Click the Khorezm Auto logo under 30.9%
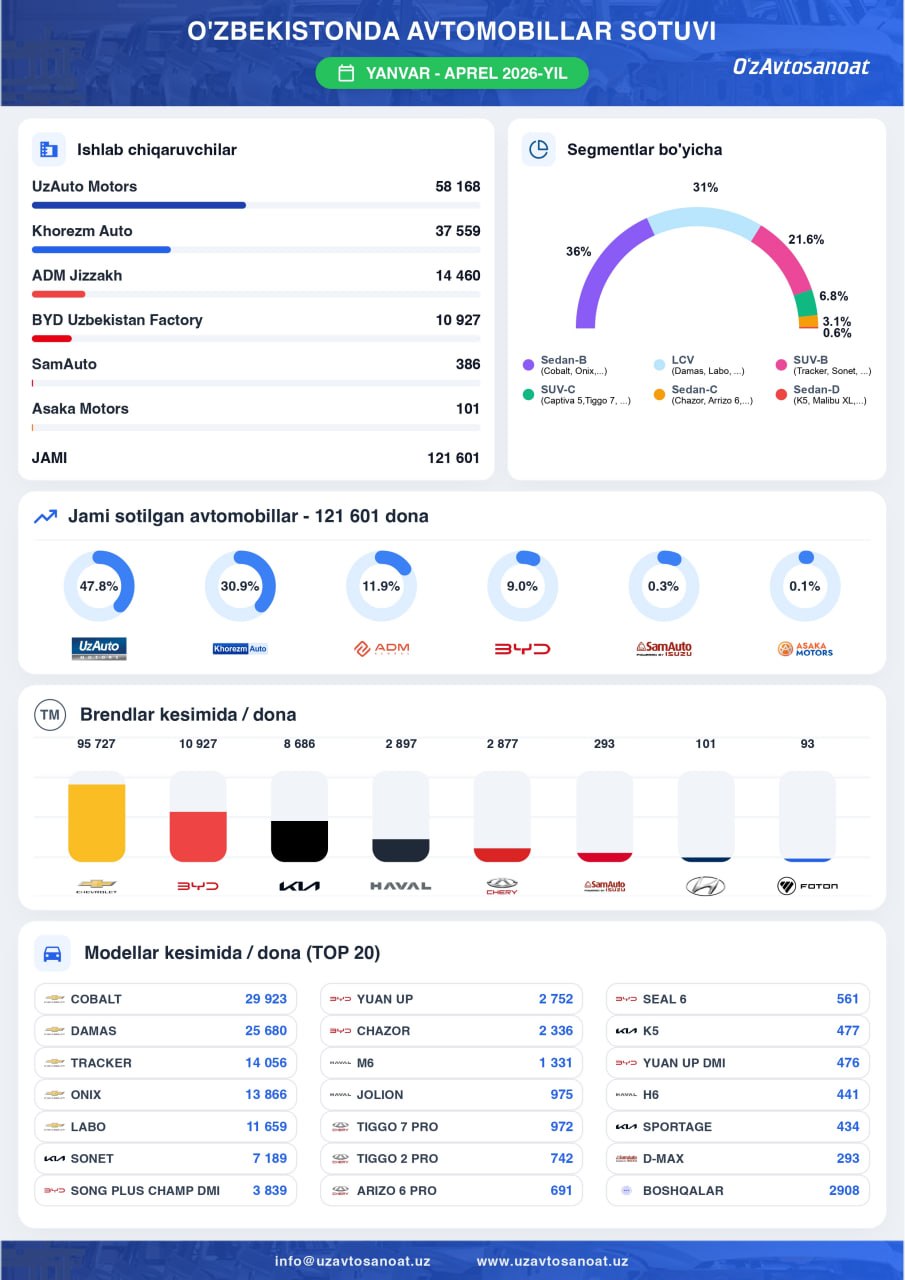Screen dimensions: 905x1280 pos(240,648)
